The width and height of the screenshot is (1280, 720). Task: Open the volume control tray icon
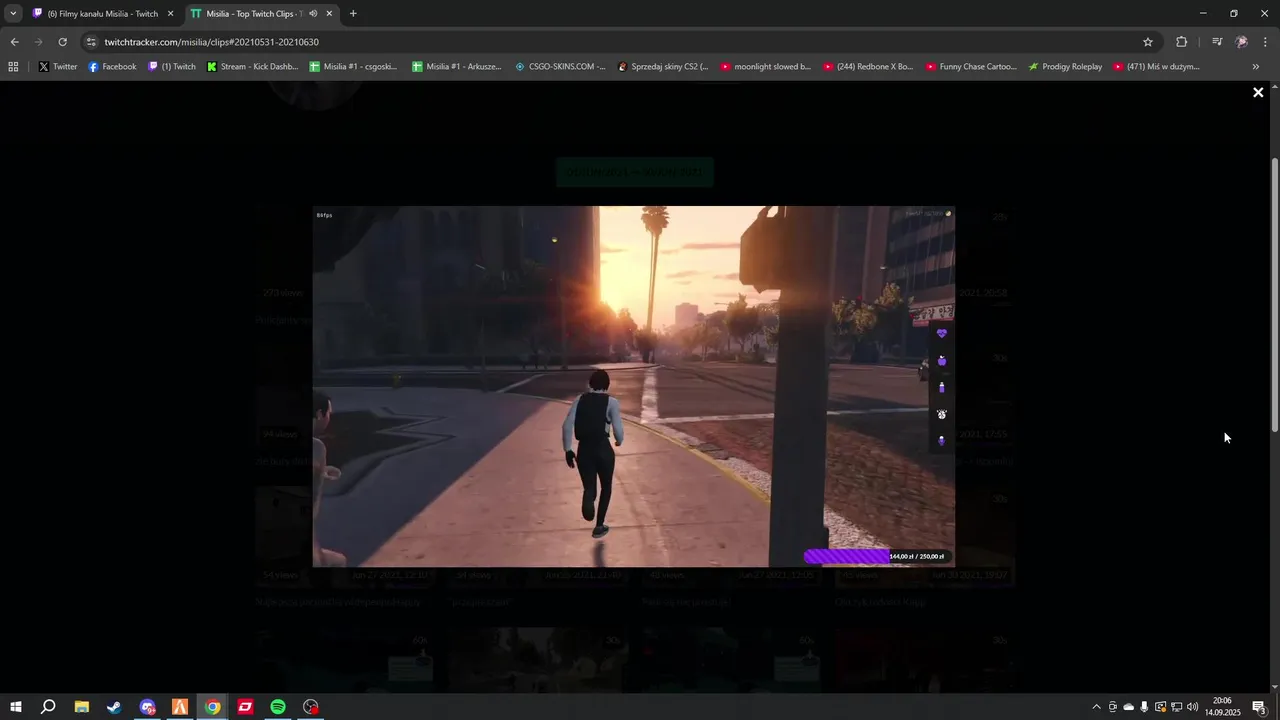pos(1192,707)
